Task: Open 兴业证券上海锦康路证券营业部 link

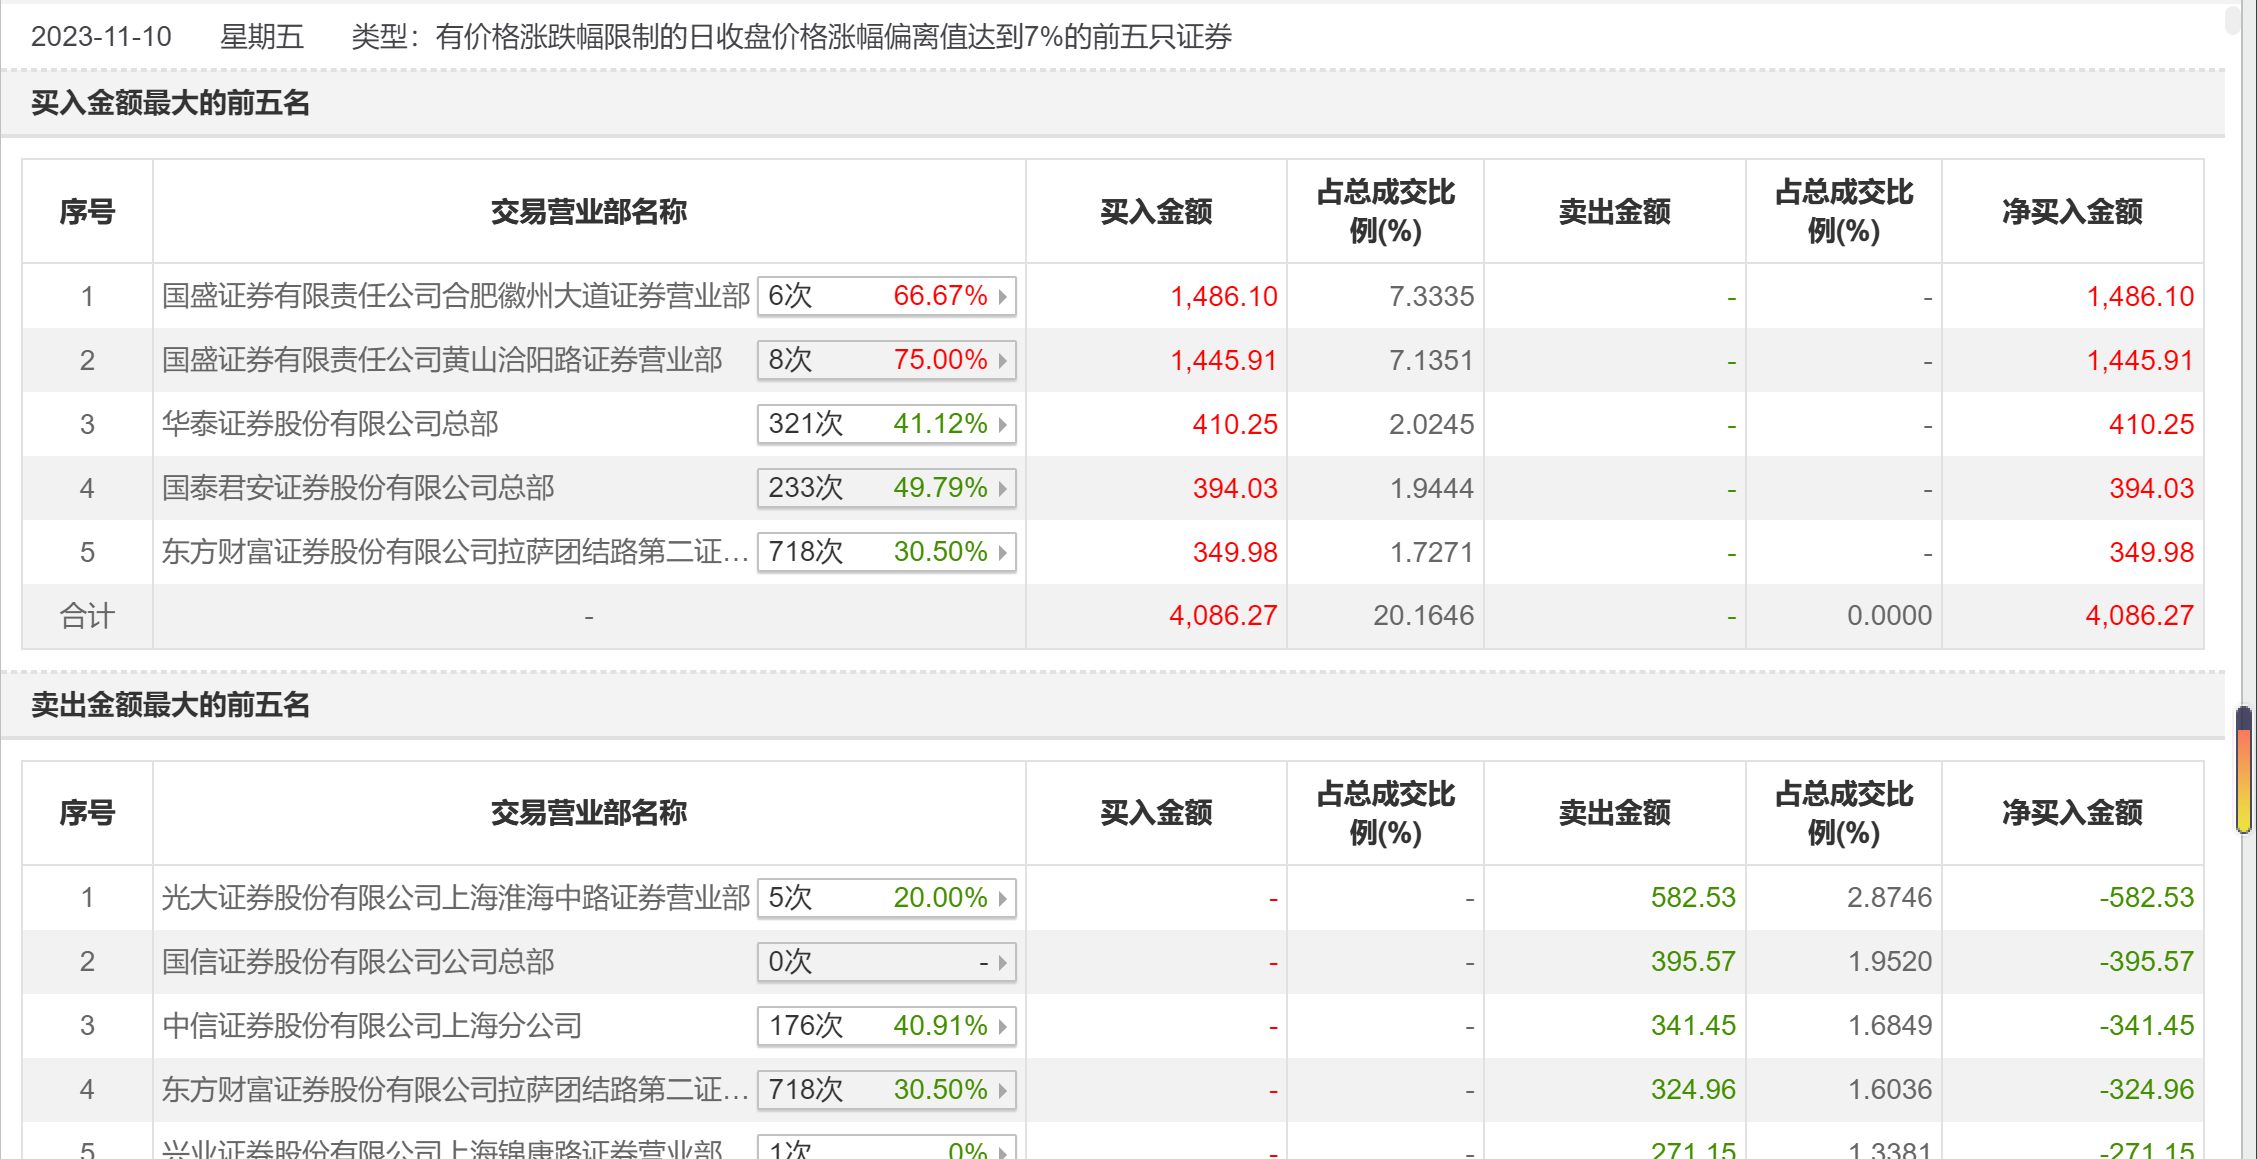Action: click(441, 1149)
